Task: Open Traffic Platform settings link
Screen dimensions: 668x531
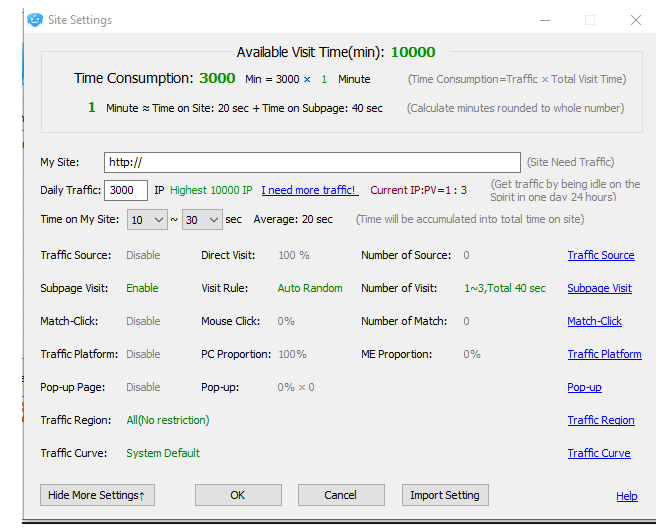Action: pyautogui.click(x=604, y=354)
